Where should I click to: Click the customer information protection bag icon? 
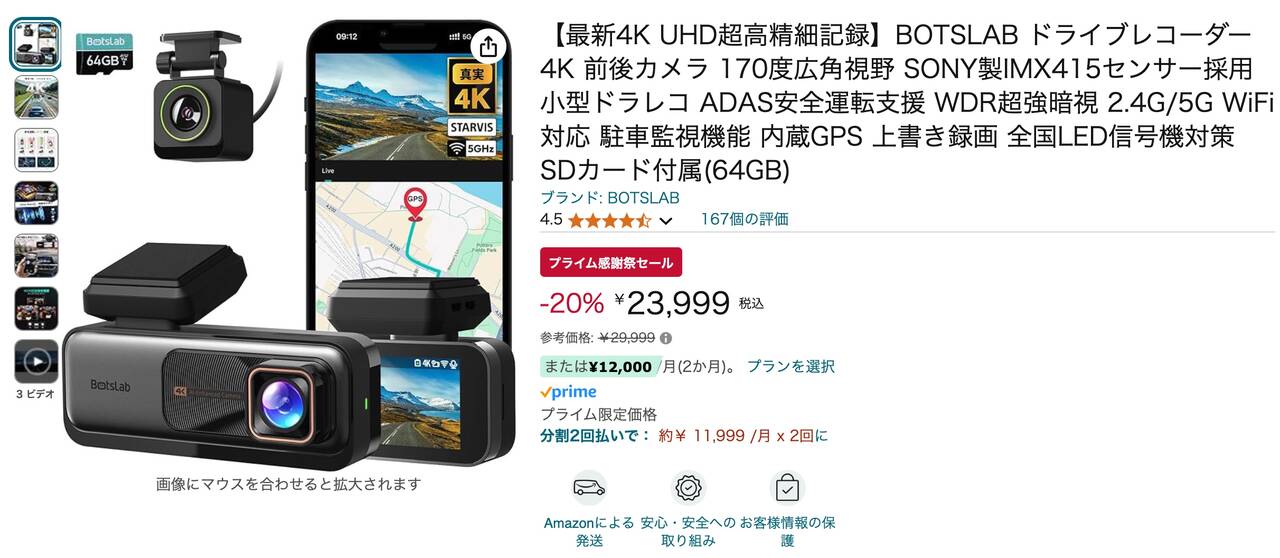788,488
